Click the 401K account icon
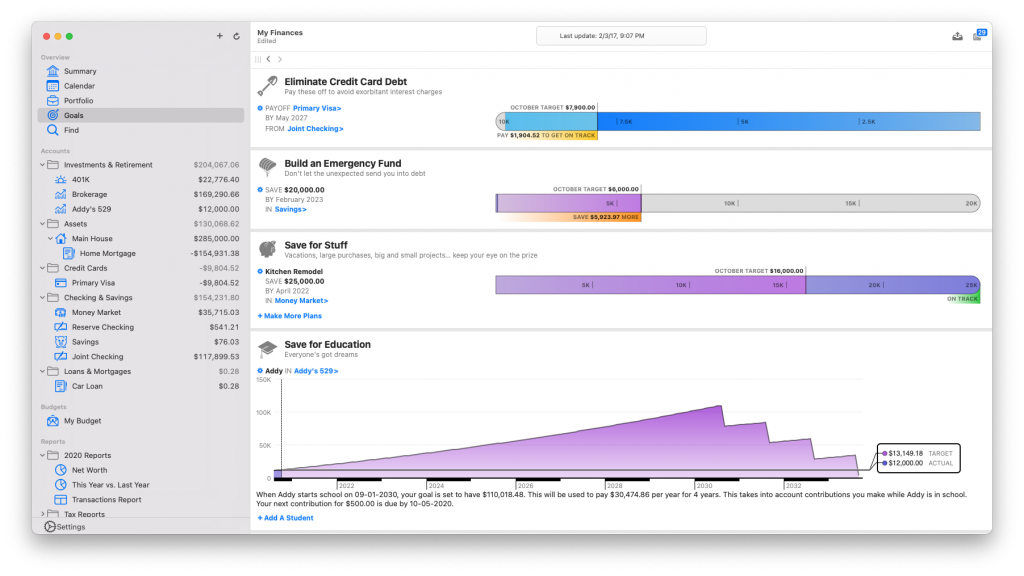The width and height of the screenshot is (1024, 576). coord(61,180)
